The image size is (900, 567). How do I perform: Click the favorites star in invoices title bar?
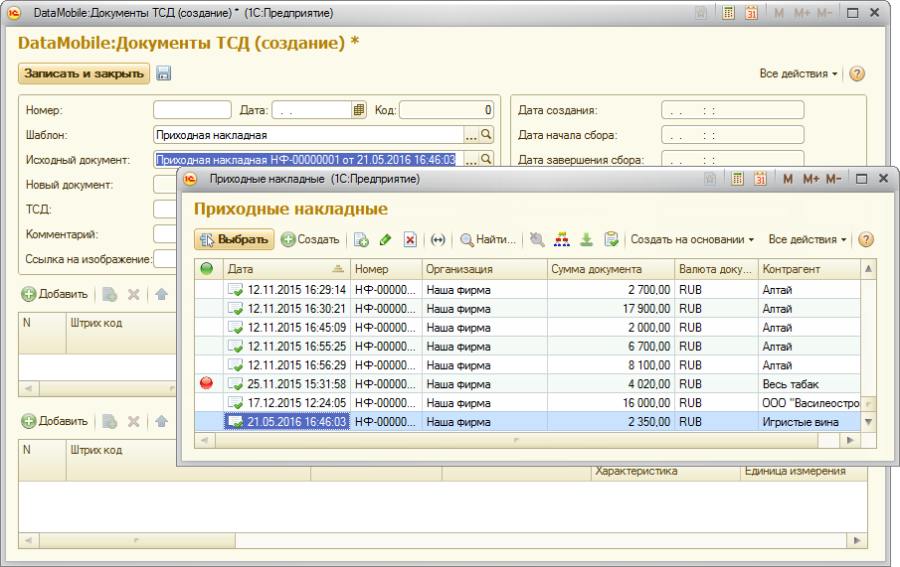tap(710, 179)
